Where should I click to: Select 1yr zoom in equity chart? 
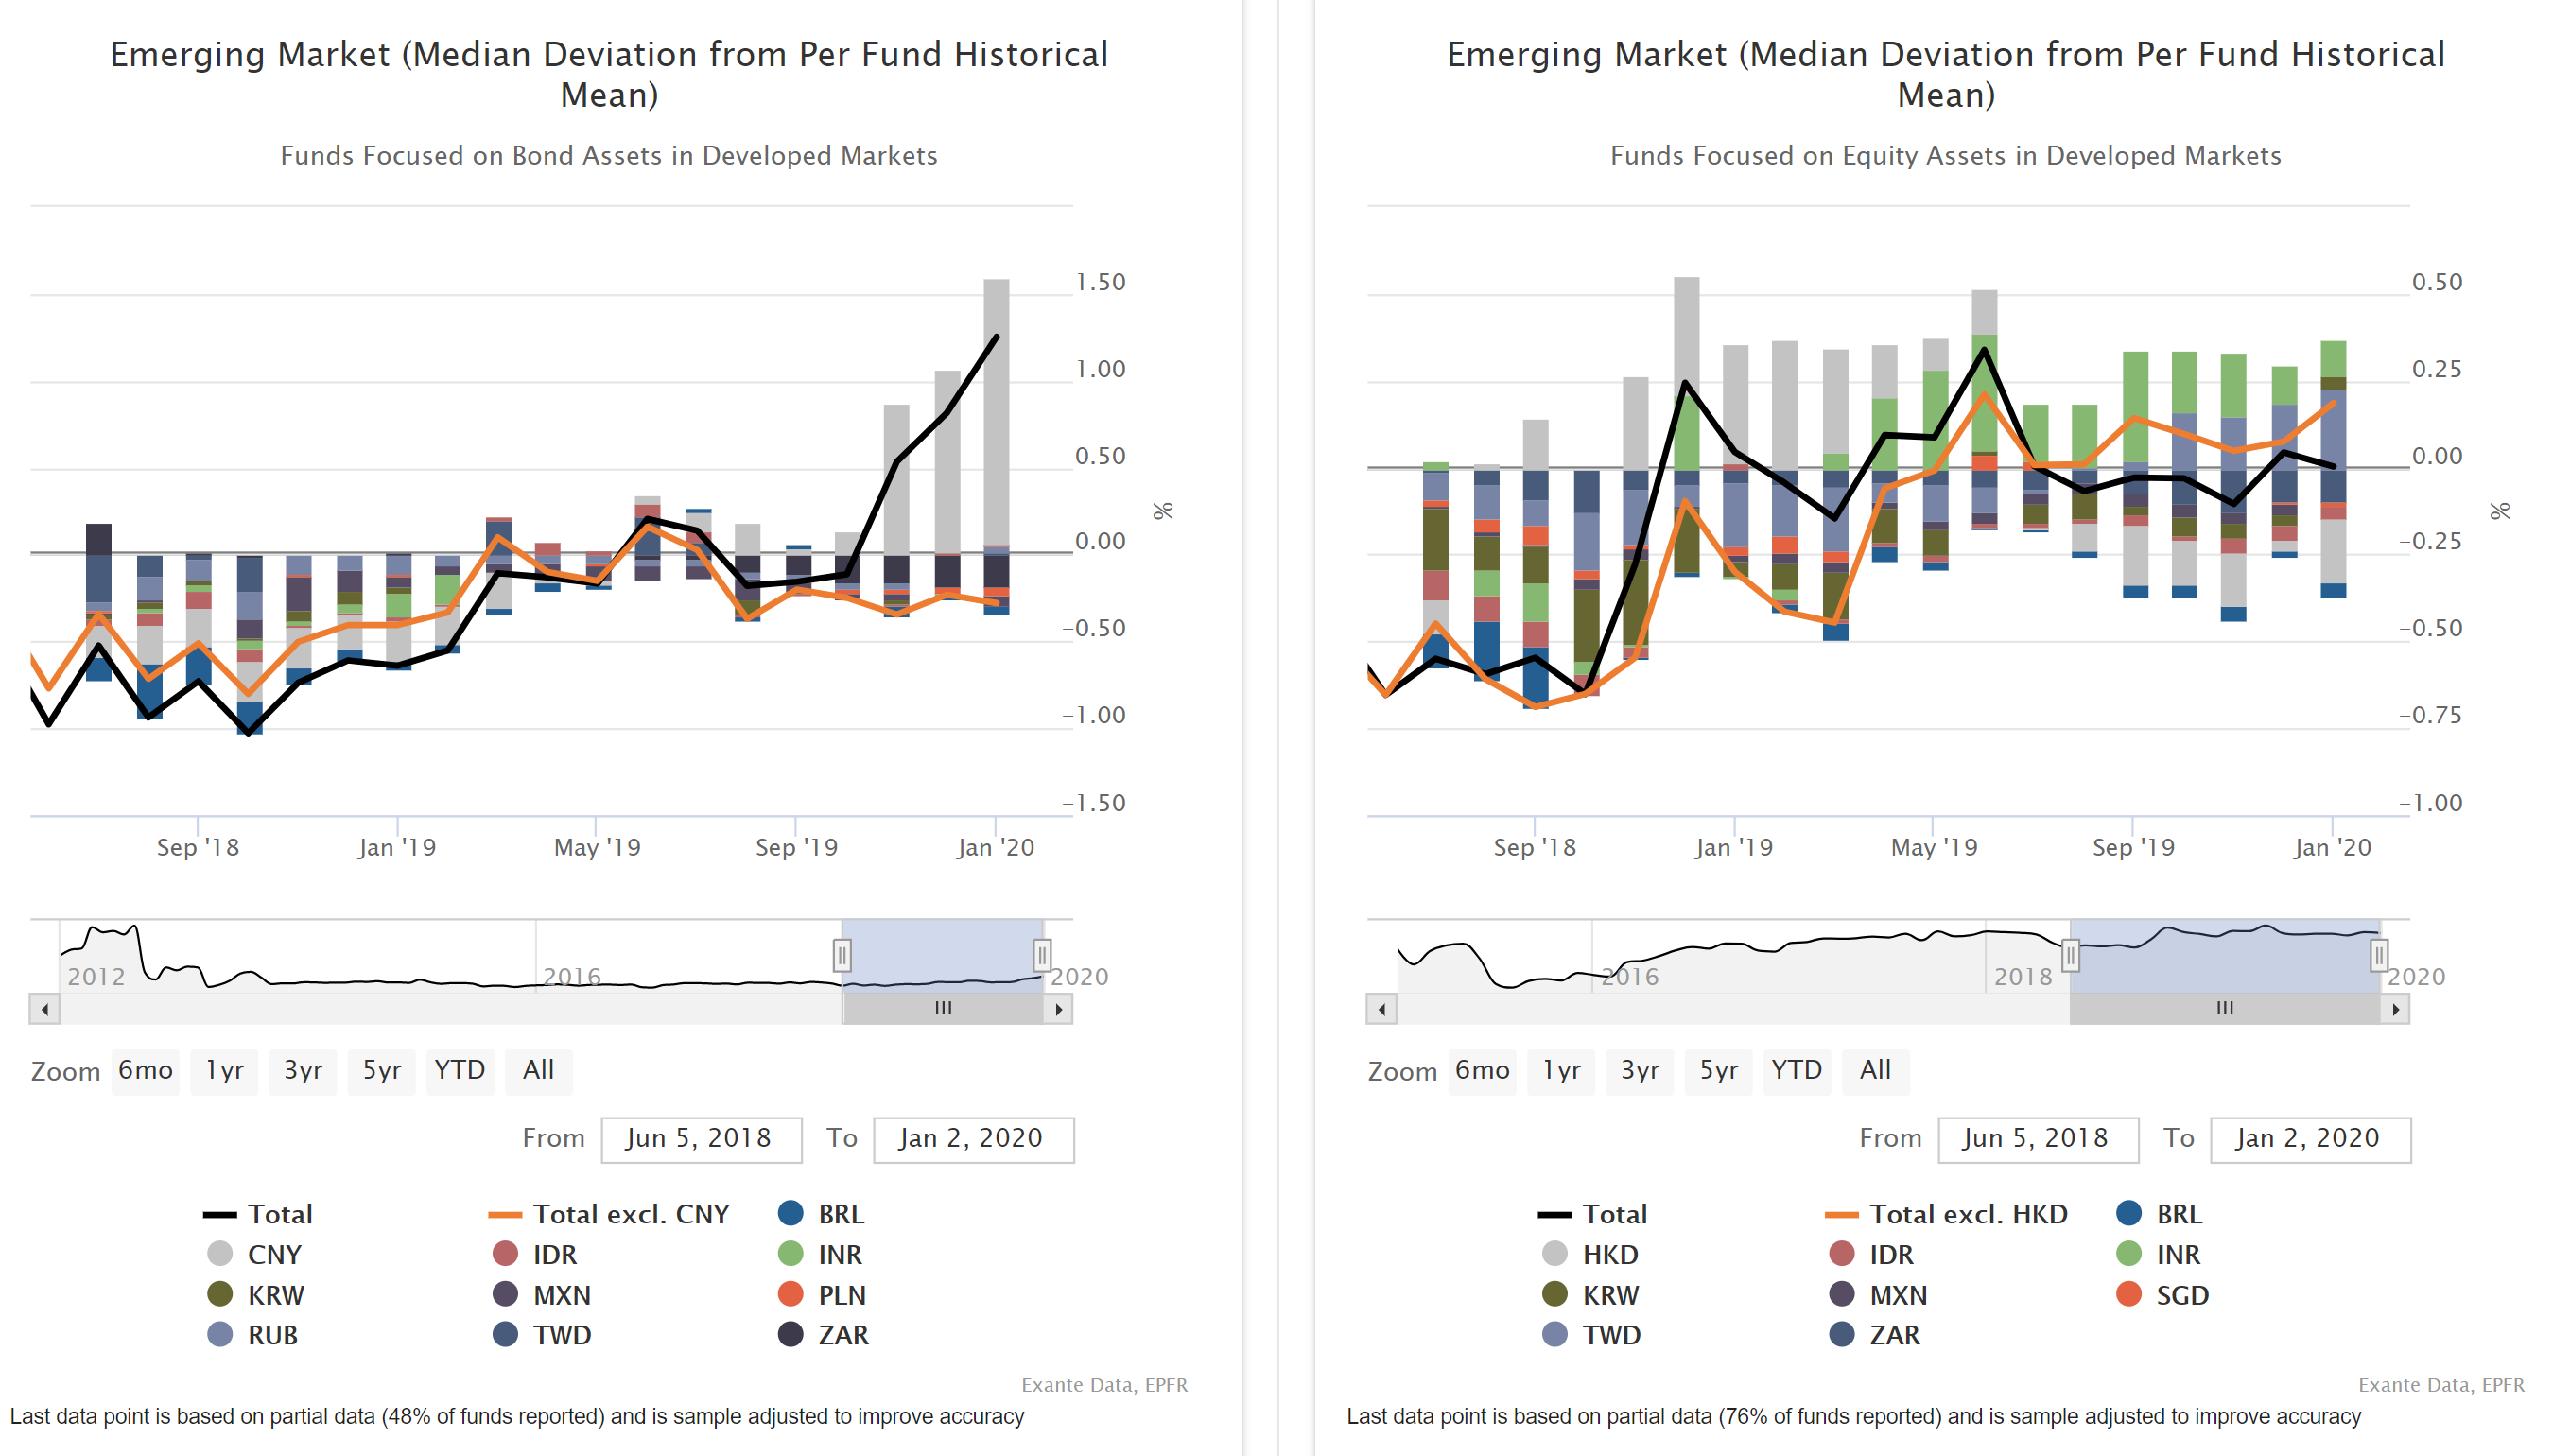click(1560, 1070)
